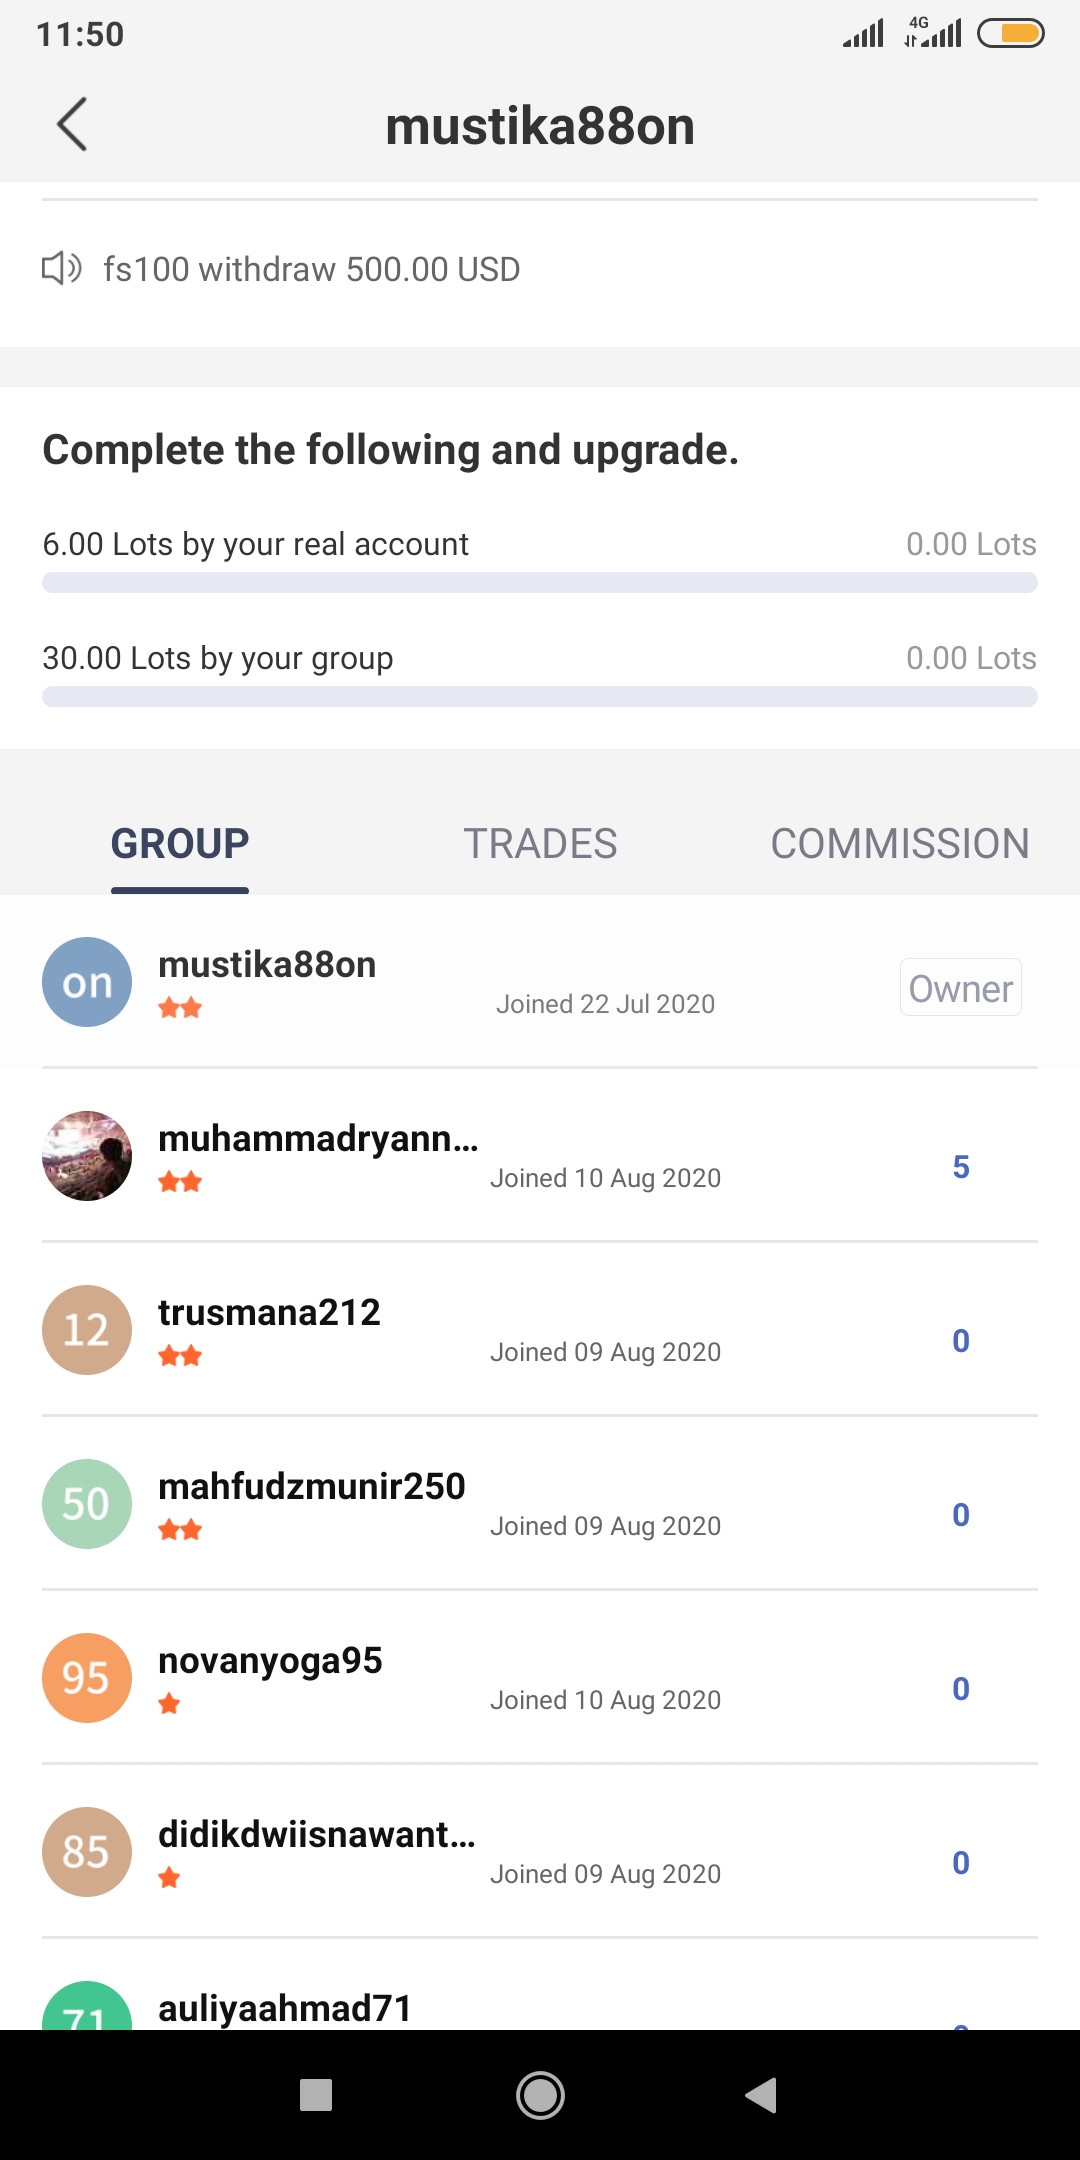Select the GROUP tab
This screenshot has height=2160, width=1080.
click(180, 843)
